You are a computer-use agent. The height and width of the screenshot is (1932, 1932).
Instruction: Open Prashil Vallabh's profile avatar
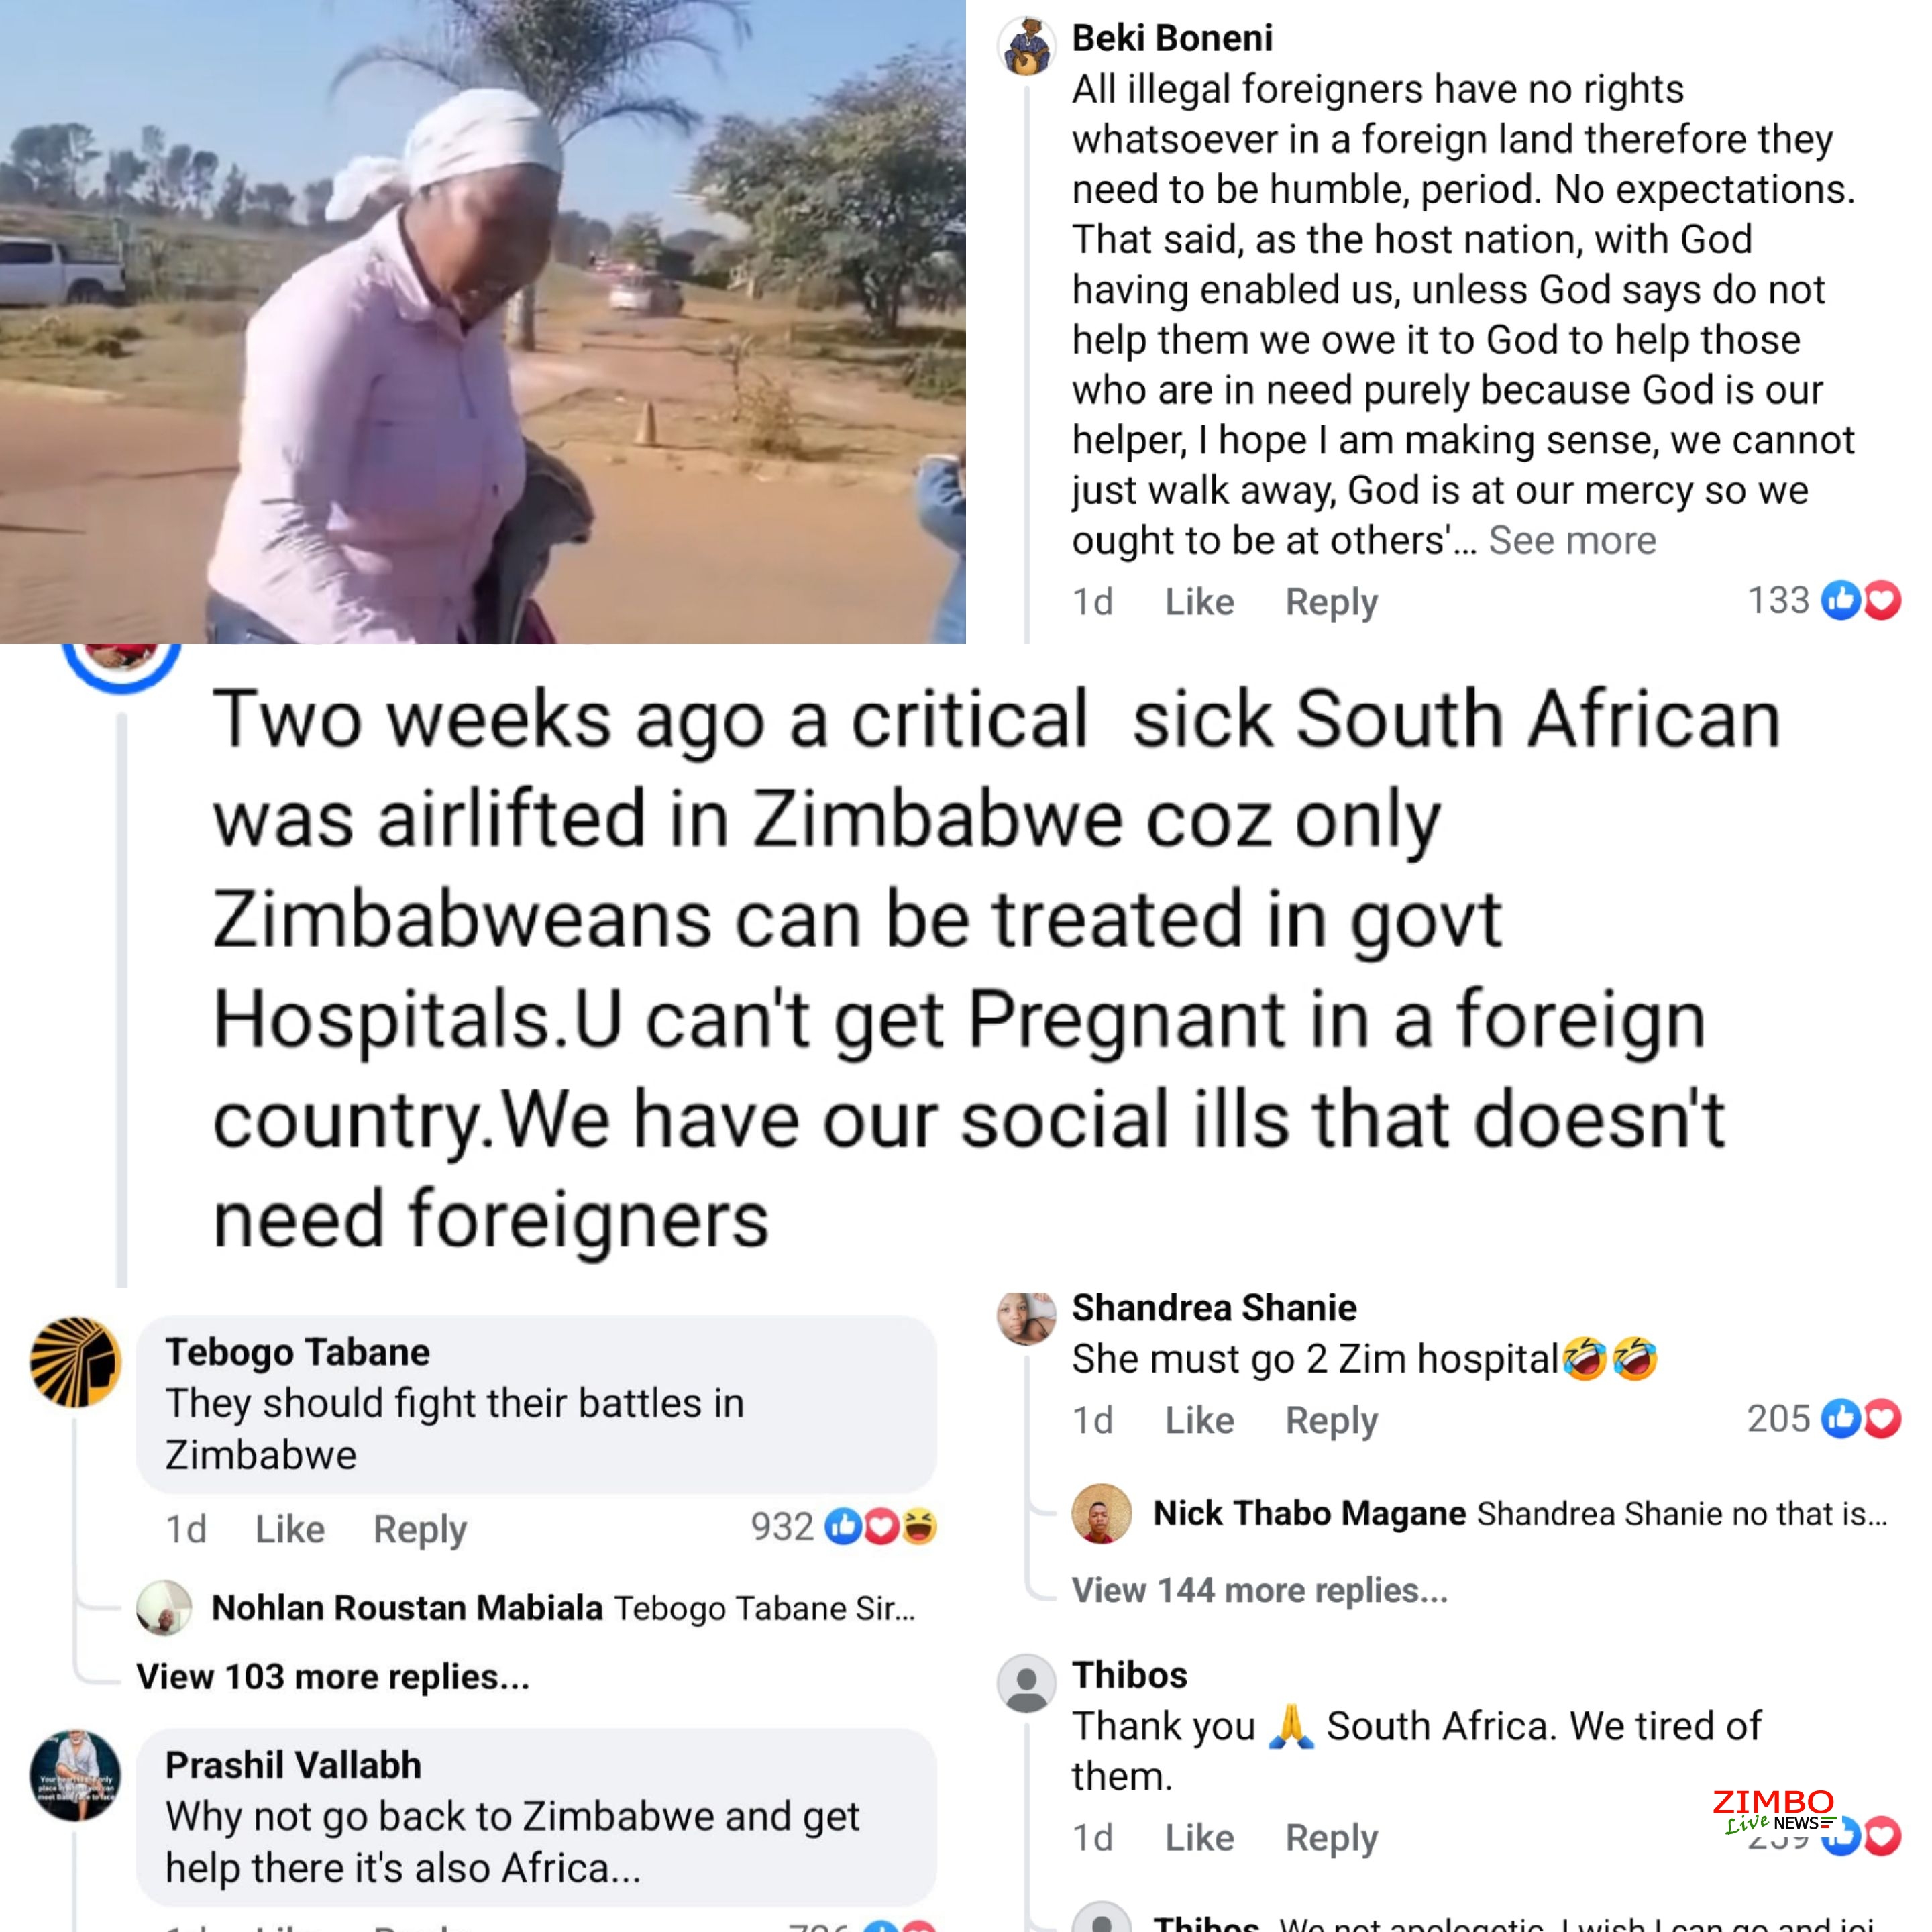click(x=76, y=1775)
